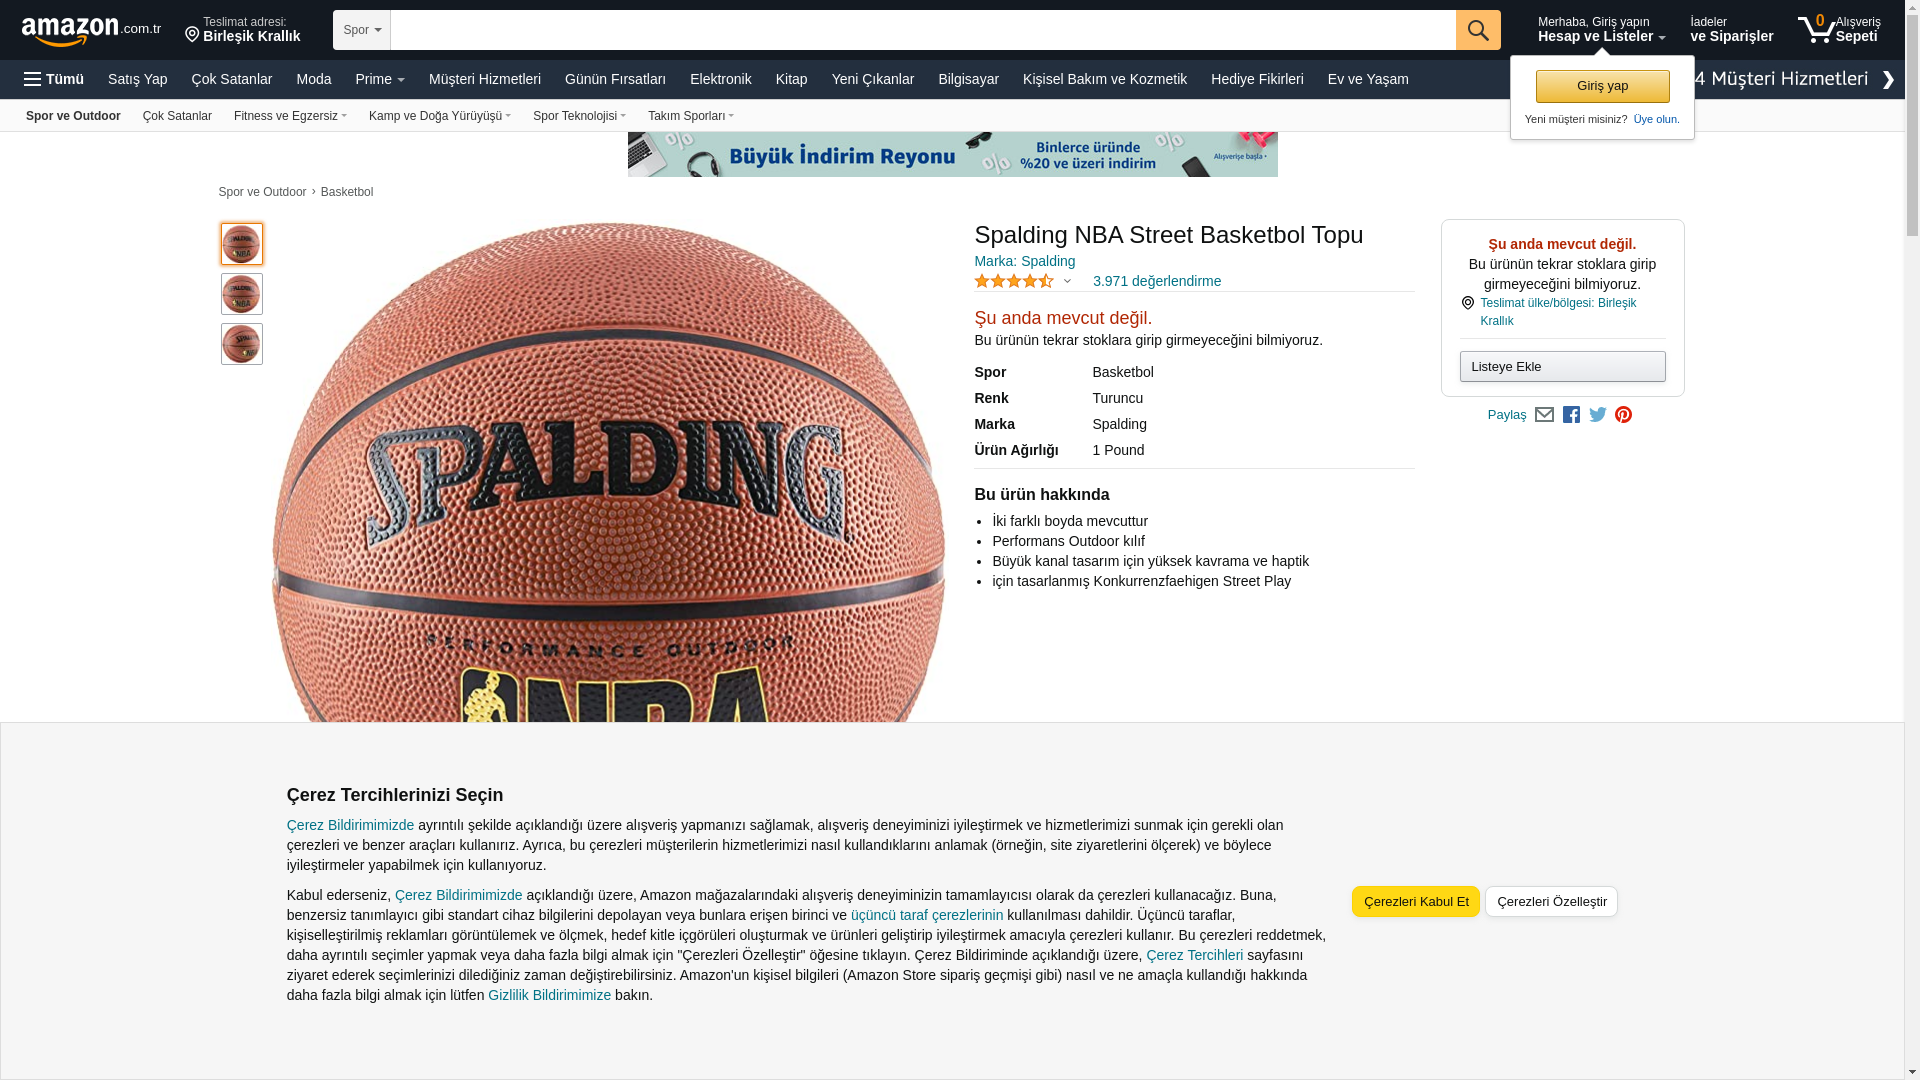This screenshot has height=1080, width=1920.
Task: Open the Elektronik navigation item
Action: tap(721, 79)
